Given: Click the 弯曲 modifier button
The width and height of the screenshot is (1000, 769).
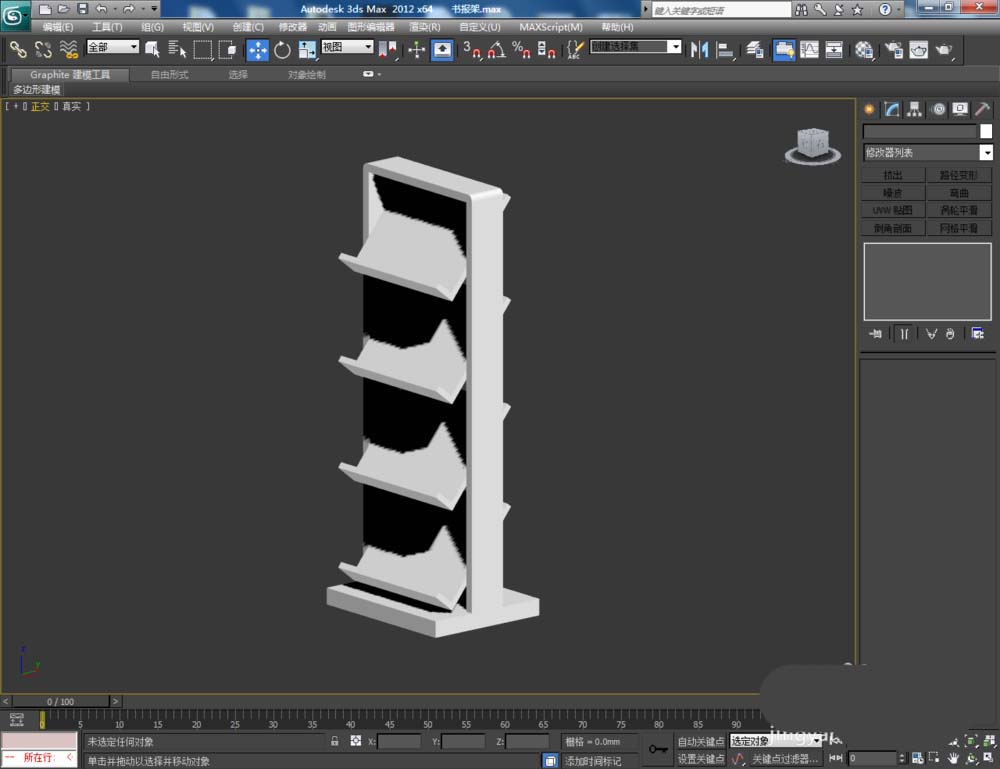Looking at the screenshot, I should click(x=959, y=193).
